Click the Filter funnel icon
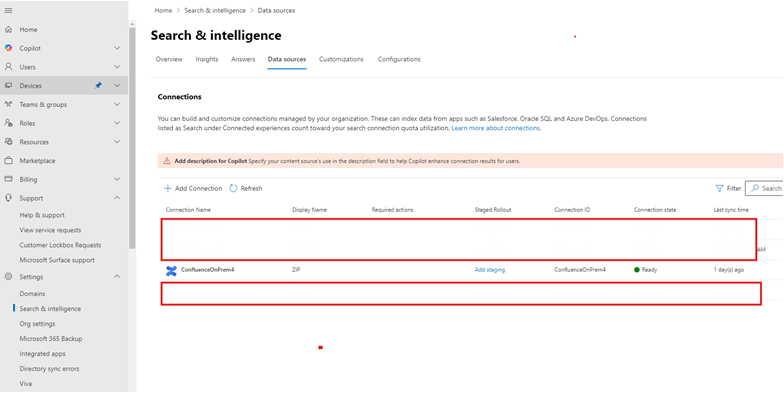 point(719,188)
